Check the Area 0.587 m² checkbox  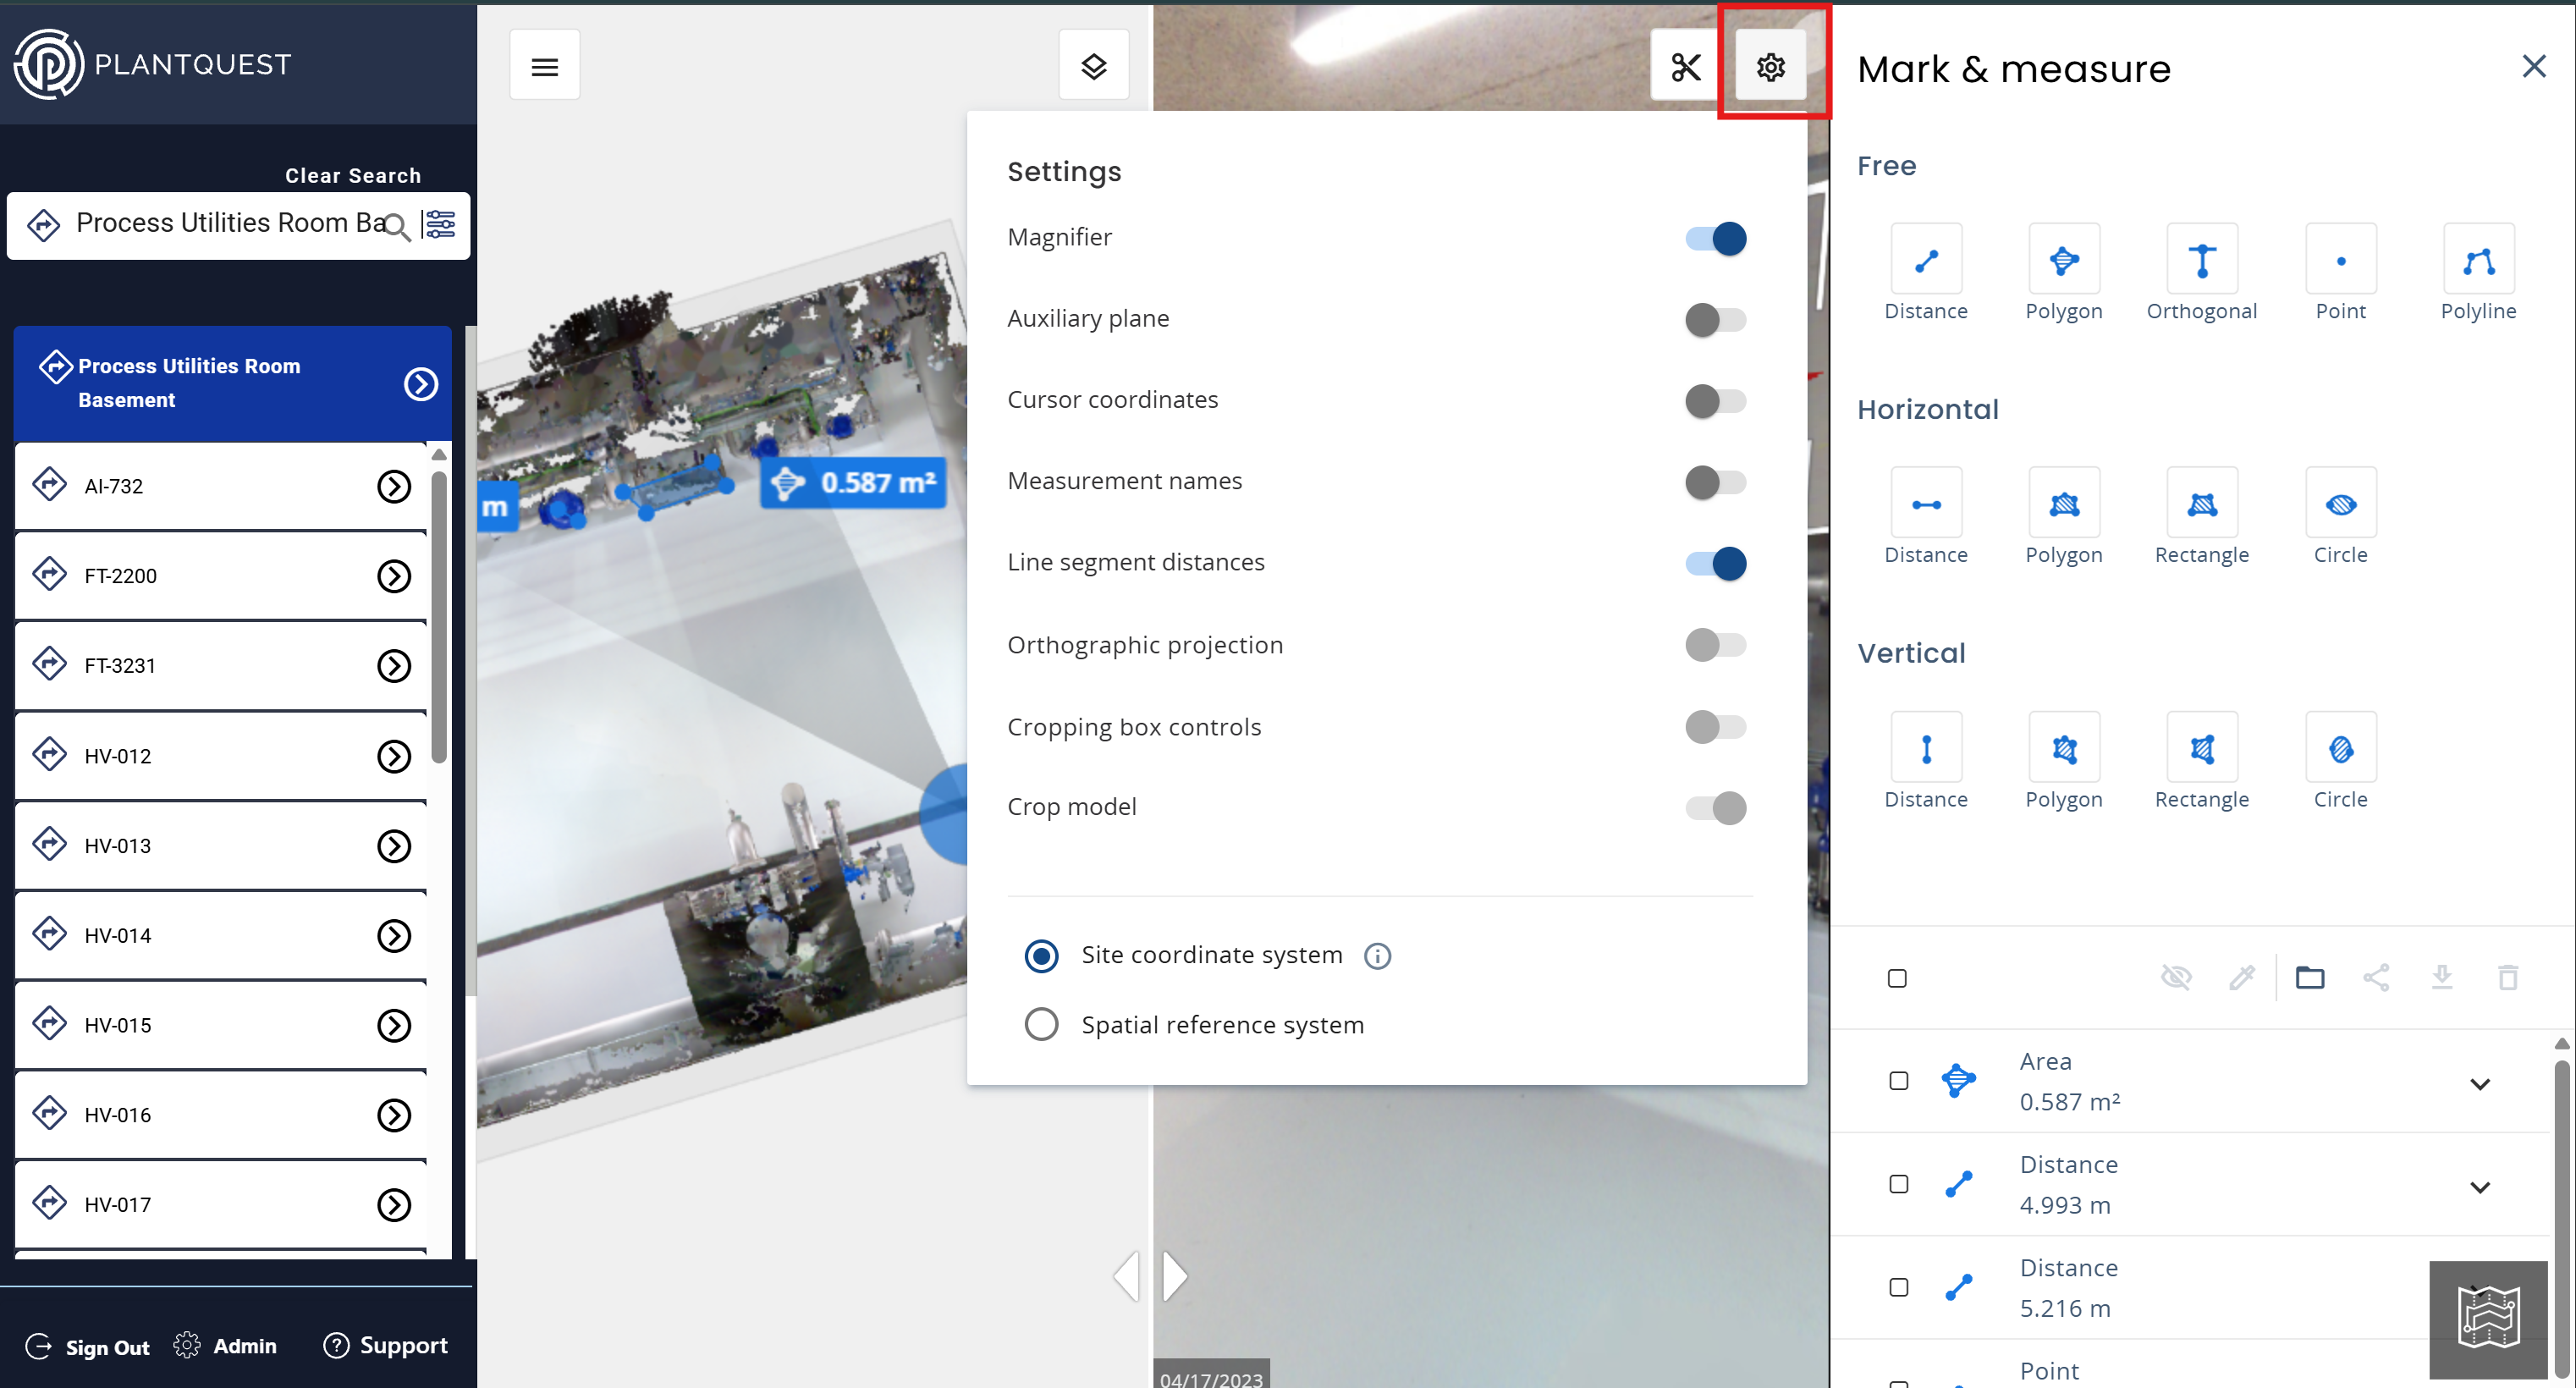pyautogui.click(x=1898, y=1081)
